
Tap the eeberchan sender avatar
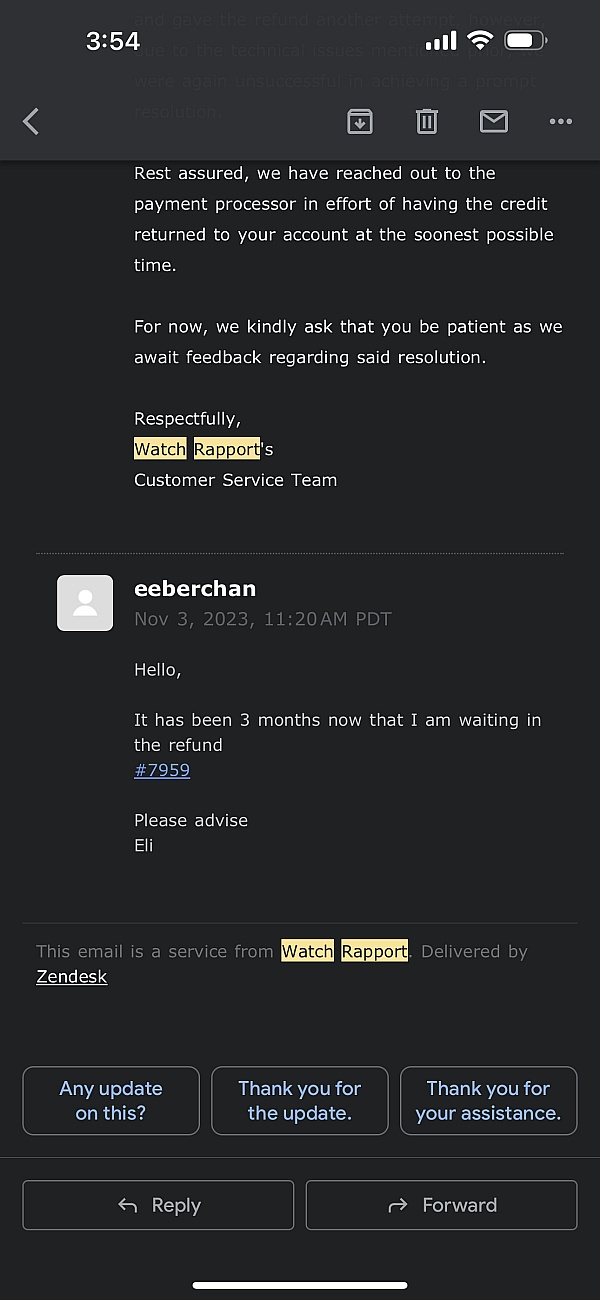(x=85, y=603)
